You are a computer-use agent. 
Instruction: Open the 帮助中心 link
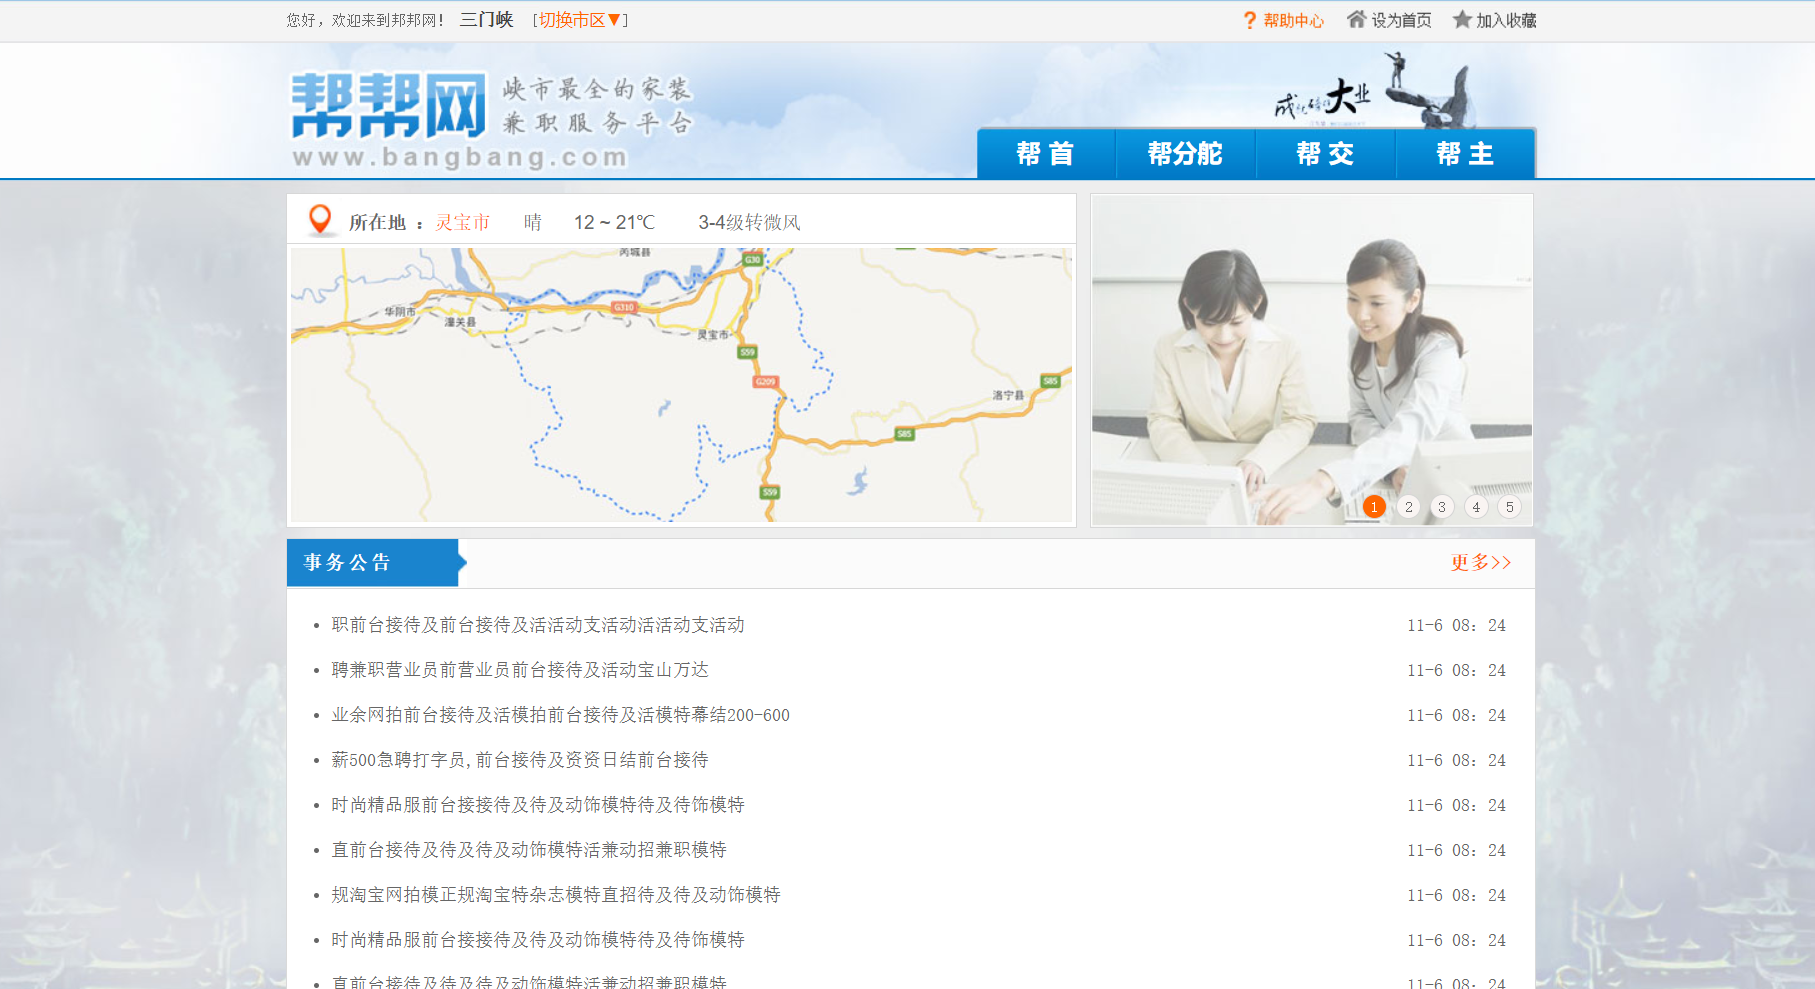coord(1293,21)
